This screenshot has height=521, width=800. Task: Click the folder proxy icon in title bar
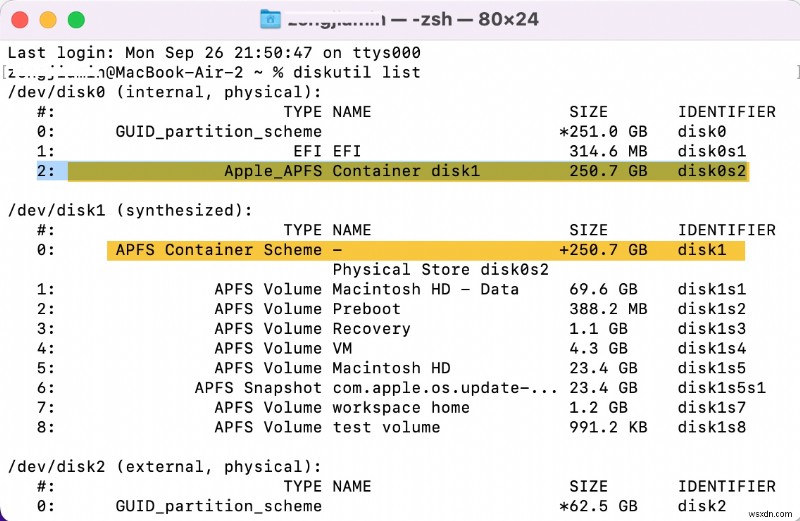(270, 19)
